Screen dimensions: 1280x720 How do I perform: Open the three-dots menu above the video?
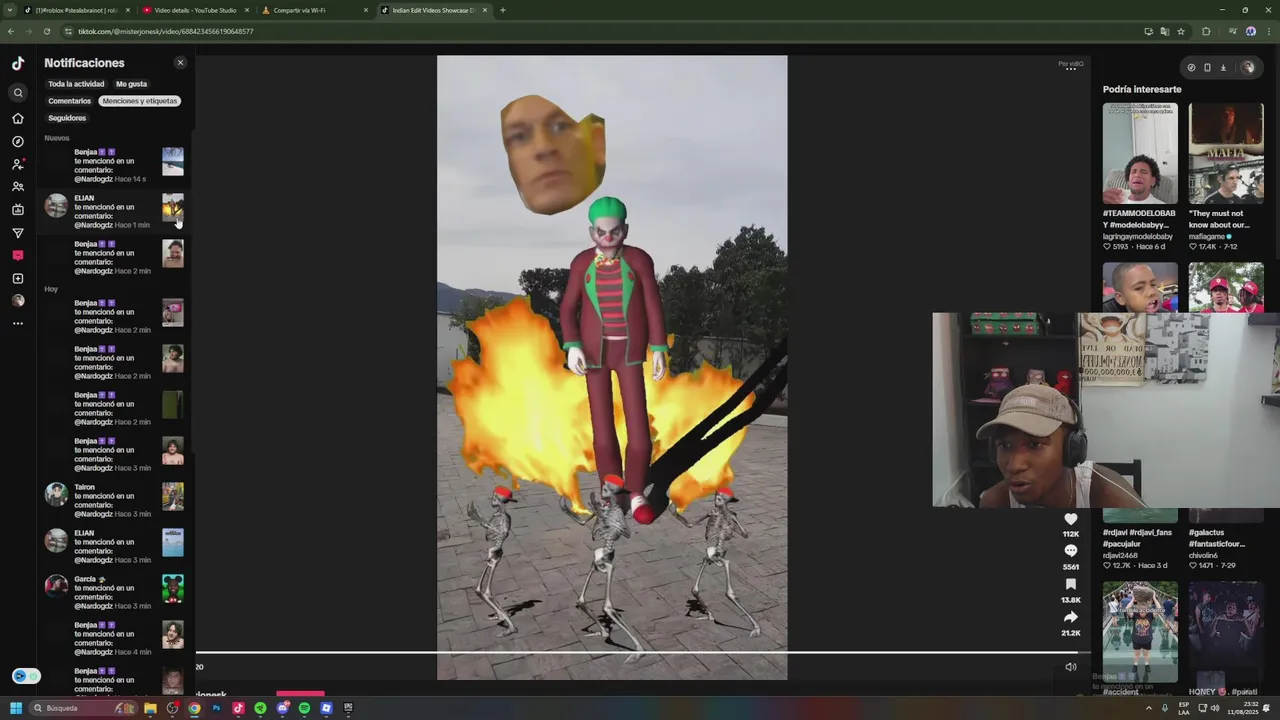click(1071, 68)
